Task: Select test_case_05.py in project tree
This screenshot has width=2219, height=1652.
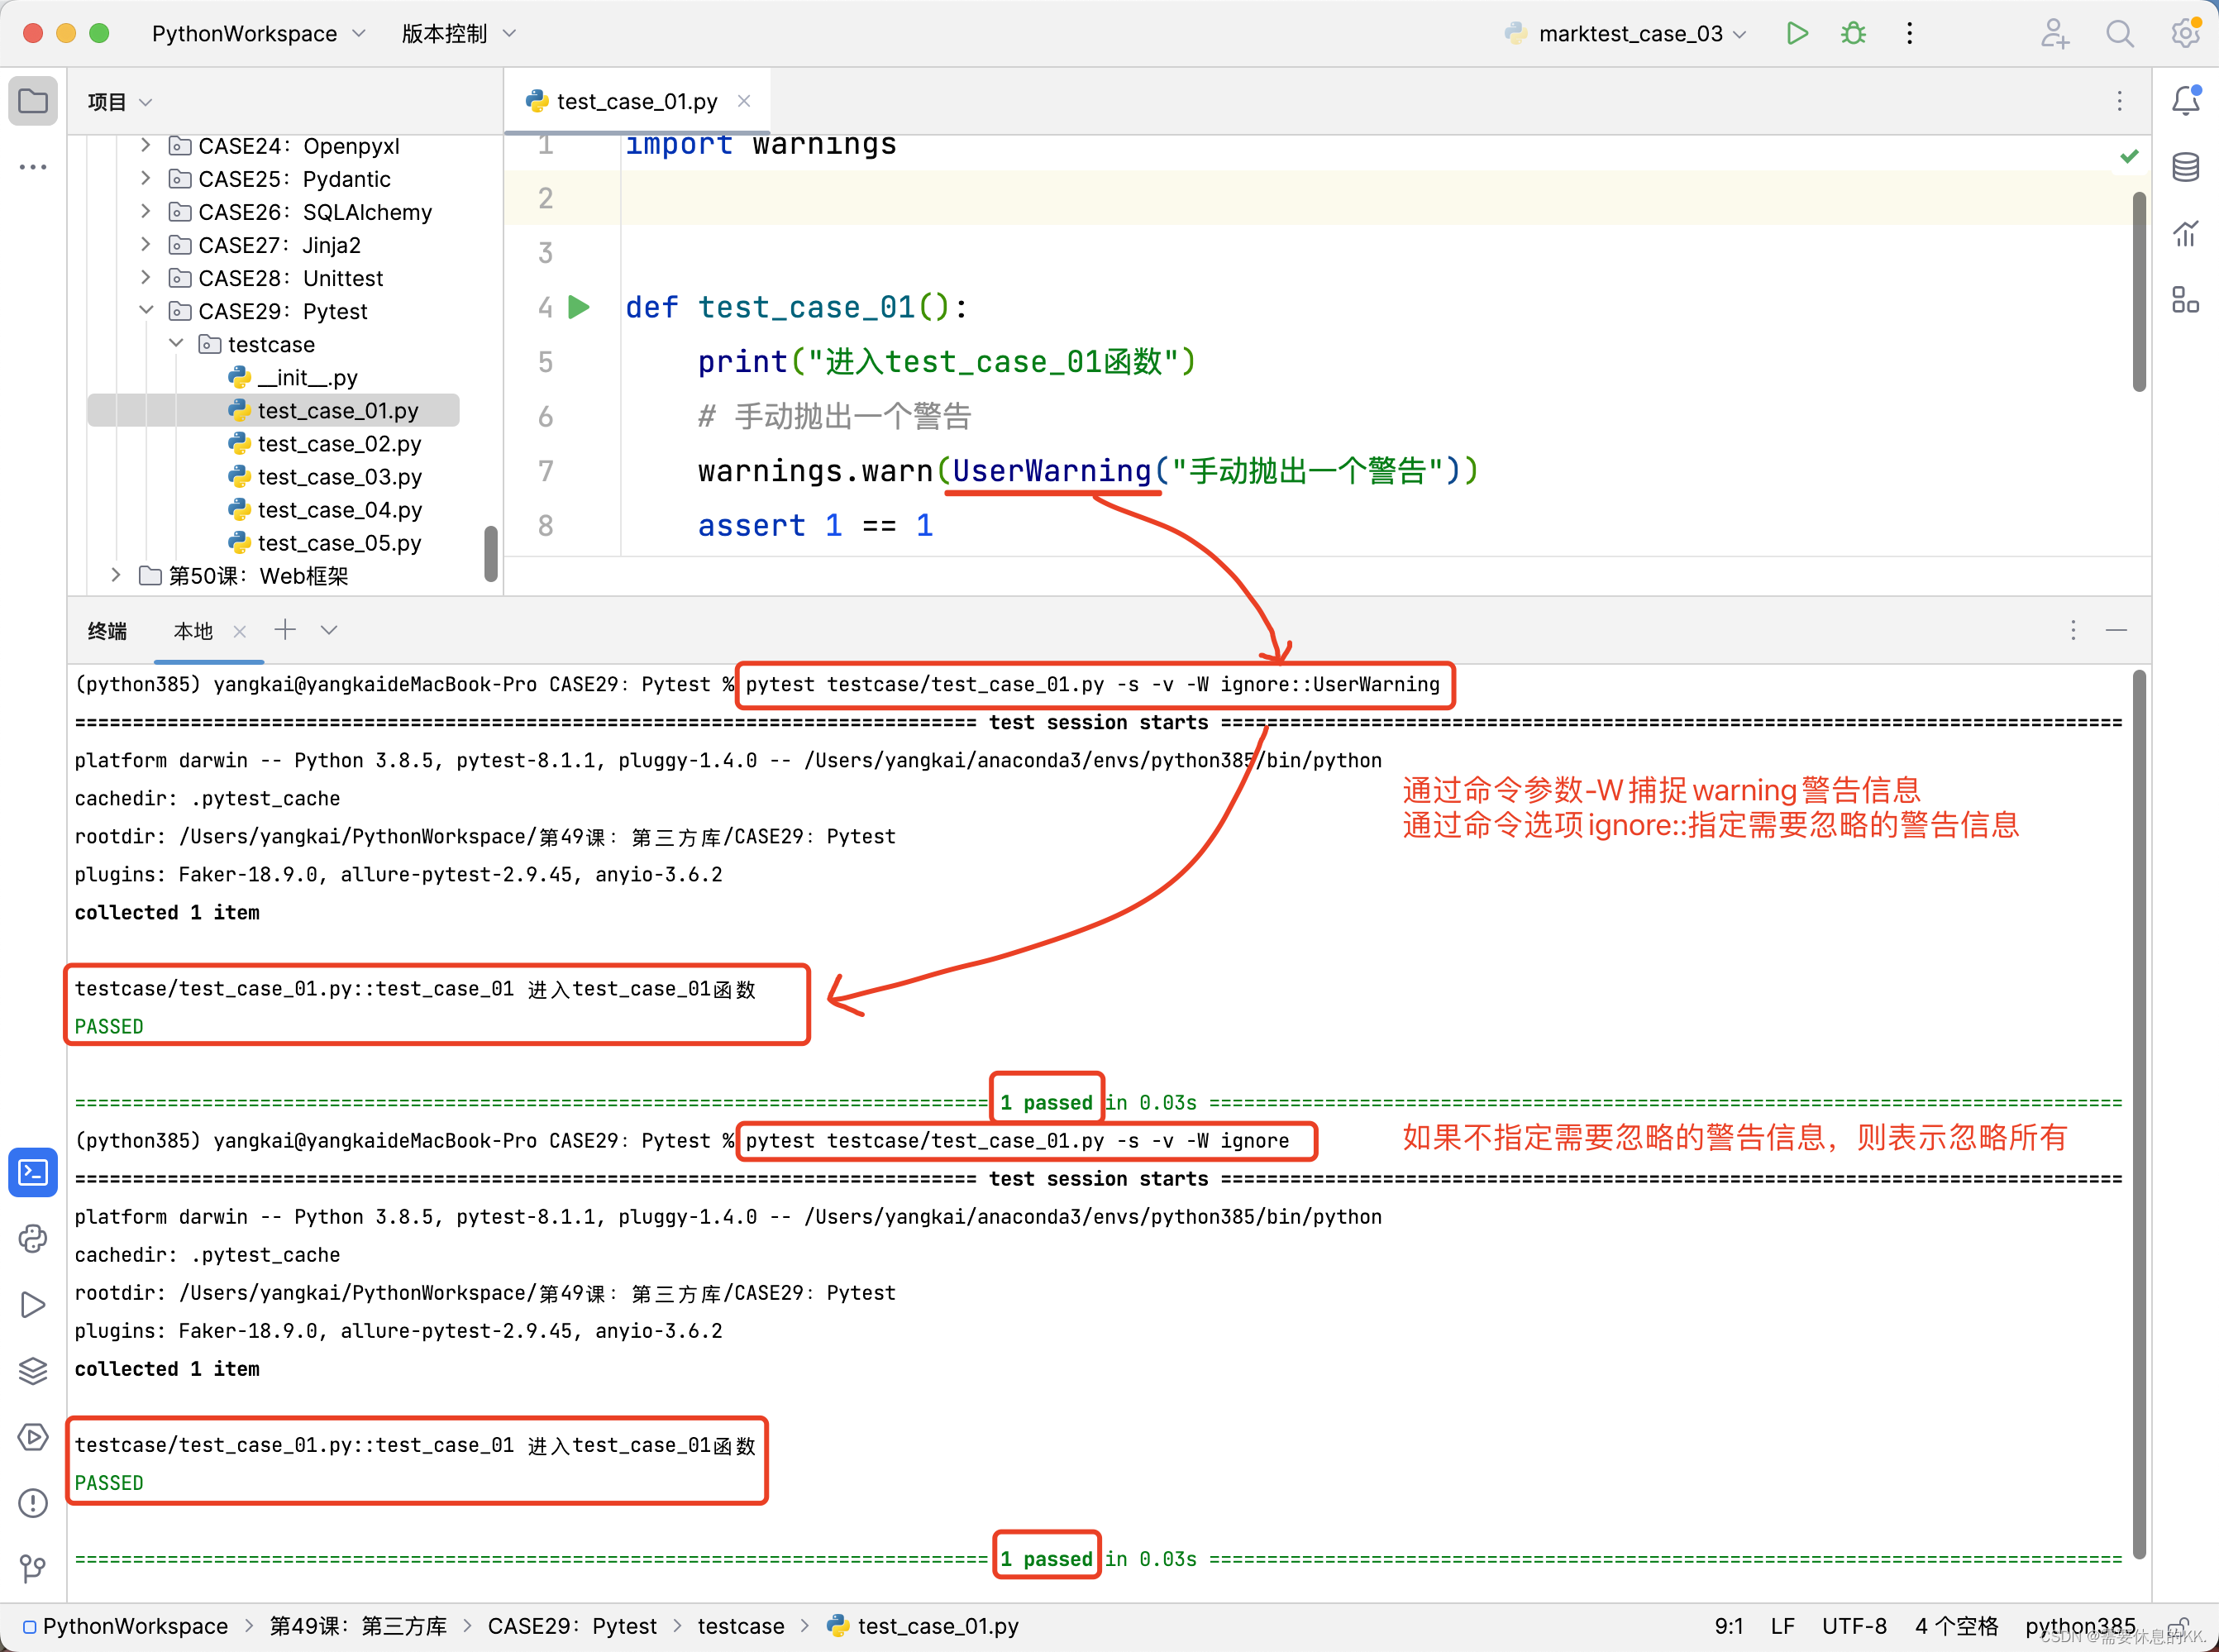Action: [x=324, y=542]
